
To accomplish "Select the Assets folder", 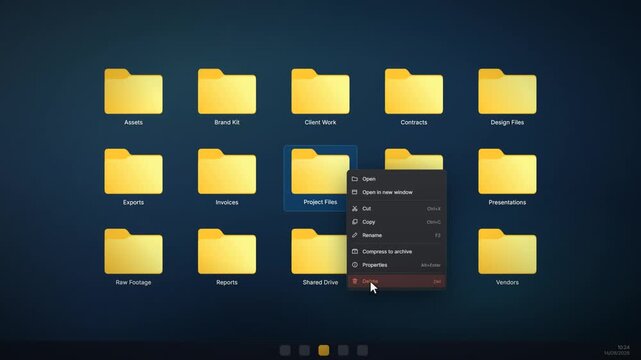I will point(133,97).
